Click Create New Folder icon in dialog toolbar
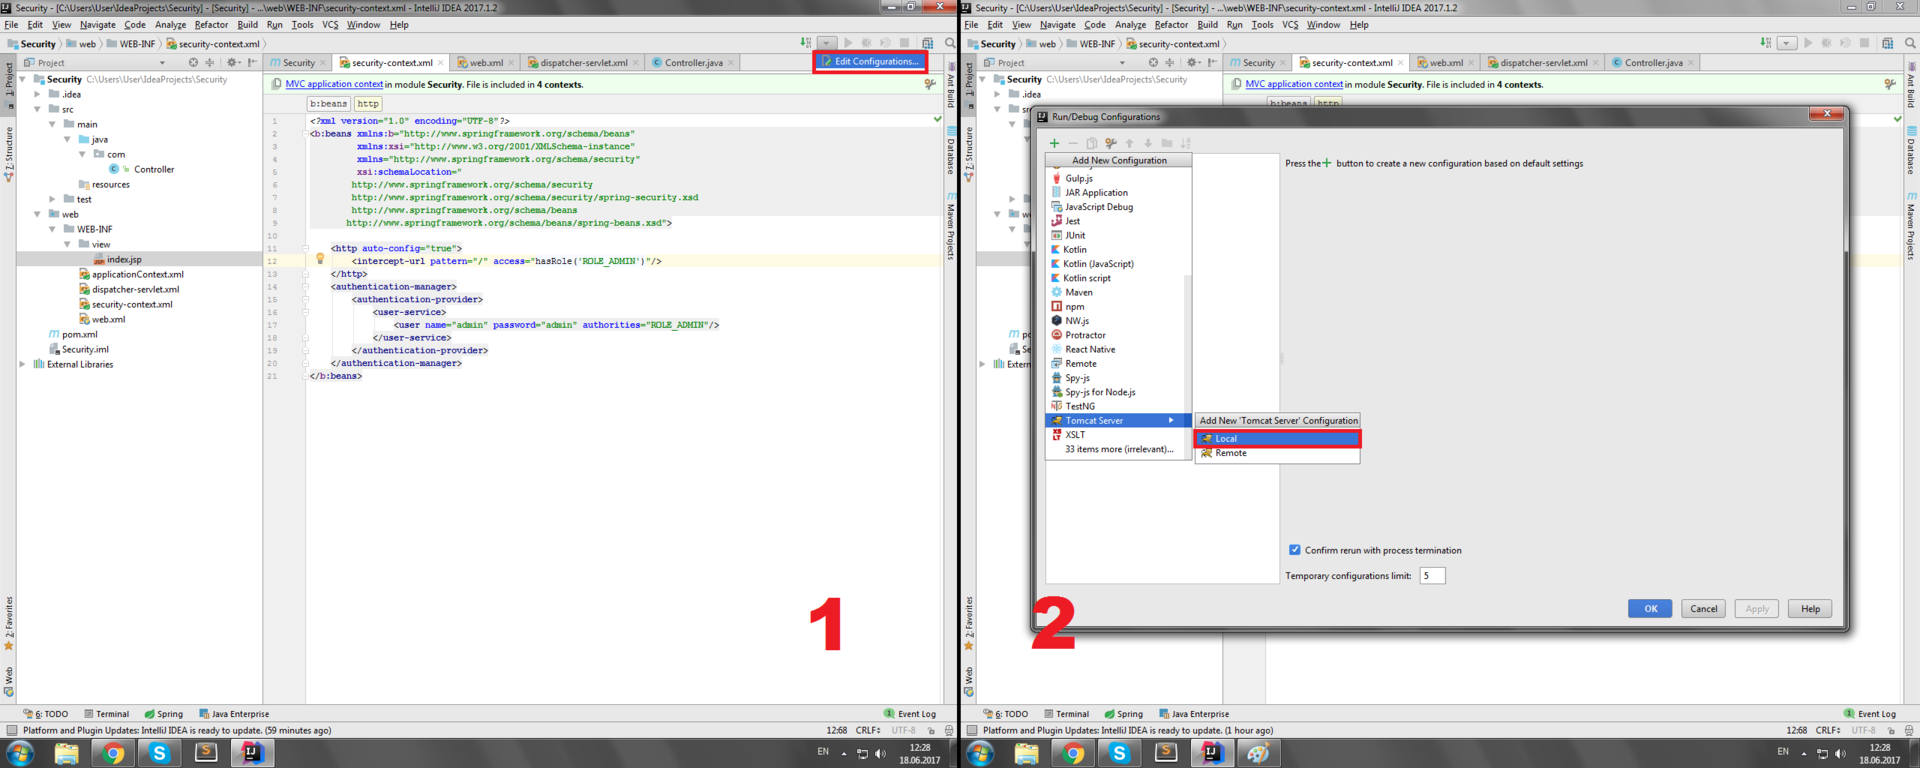 click(x=1167, y=143)
